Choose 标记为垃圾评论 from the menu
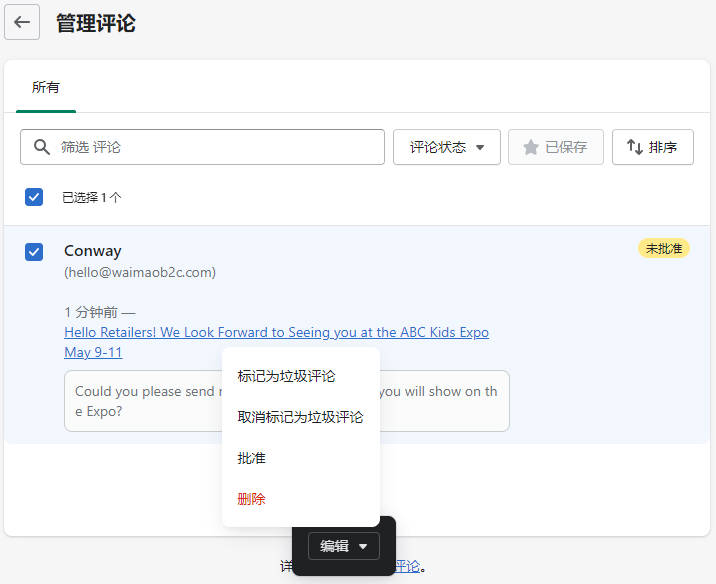This screenshot has height=584, width=716. (x=301, y=376)
